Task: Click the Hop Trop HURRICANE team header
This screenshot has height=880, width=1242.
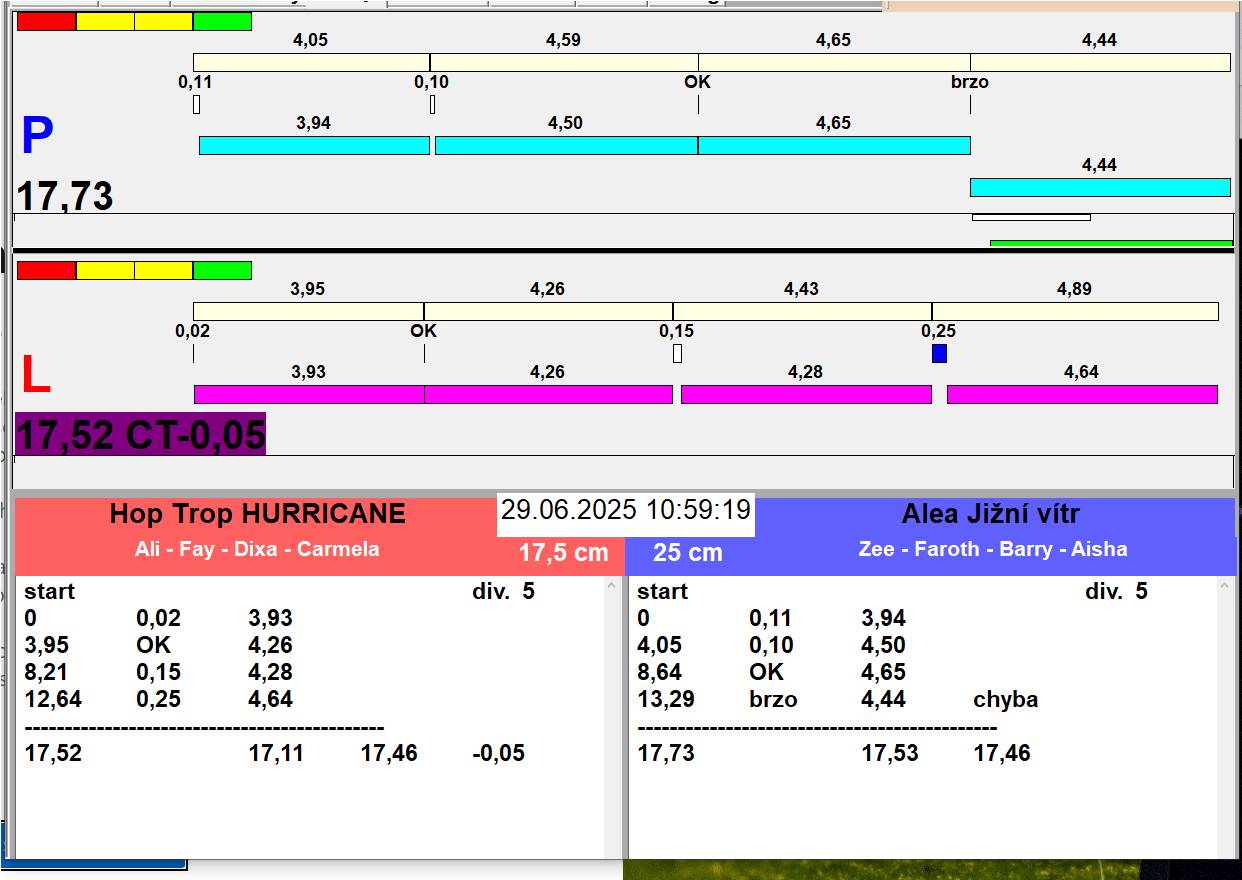Action: 258,515
